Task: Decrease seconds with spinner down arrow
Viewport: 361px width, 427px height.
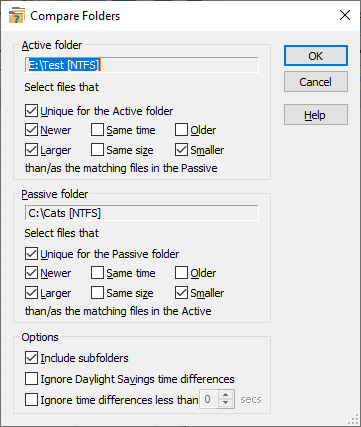Action: 226,403
